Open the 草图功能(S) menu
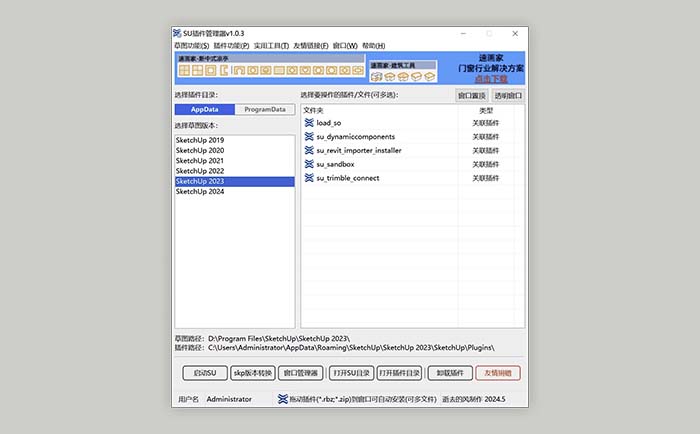This screenshot has width=700, height=434. click(192, 46)
